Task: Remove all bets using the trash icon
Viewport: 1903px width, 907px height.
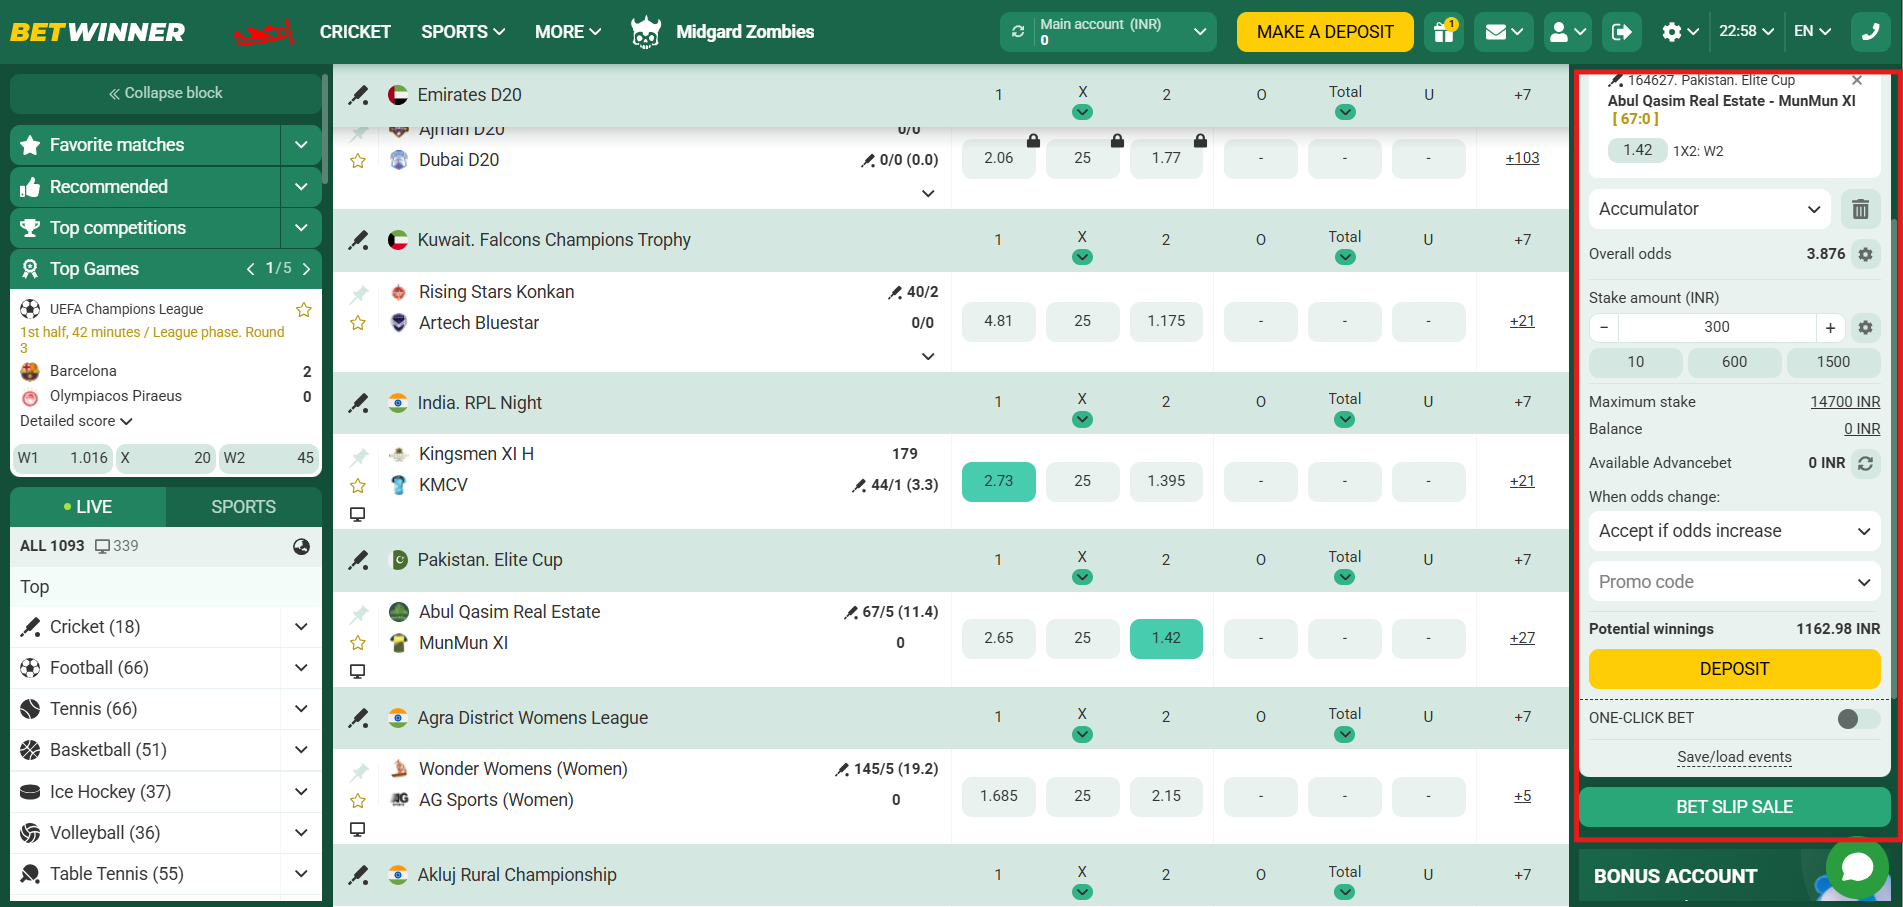Action: click(x=1861, y=209)
